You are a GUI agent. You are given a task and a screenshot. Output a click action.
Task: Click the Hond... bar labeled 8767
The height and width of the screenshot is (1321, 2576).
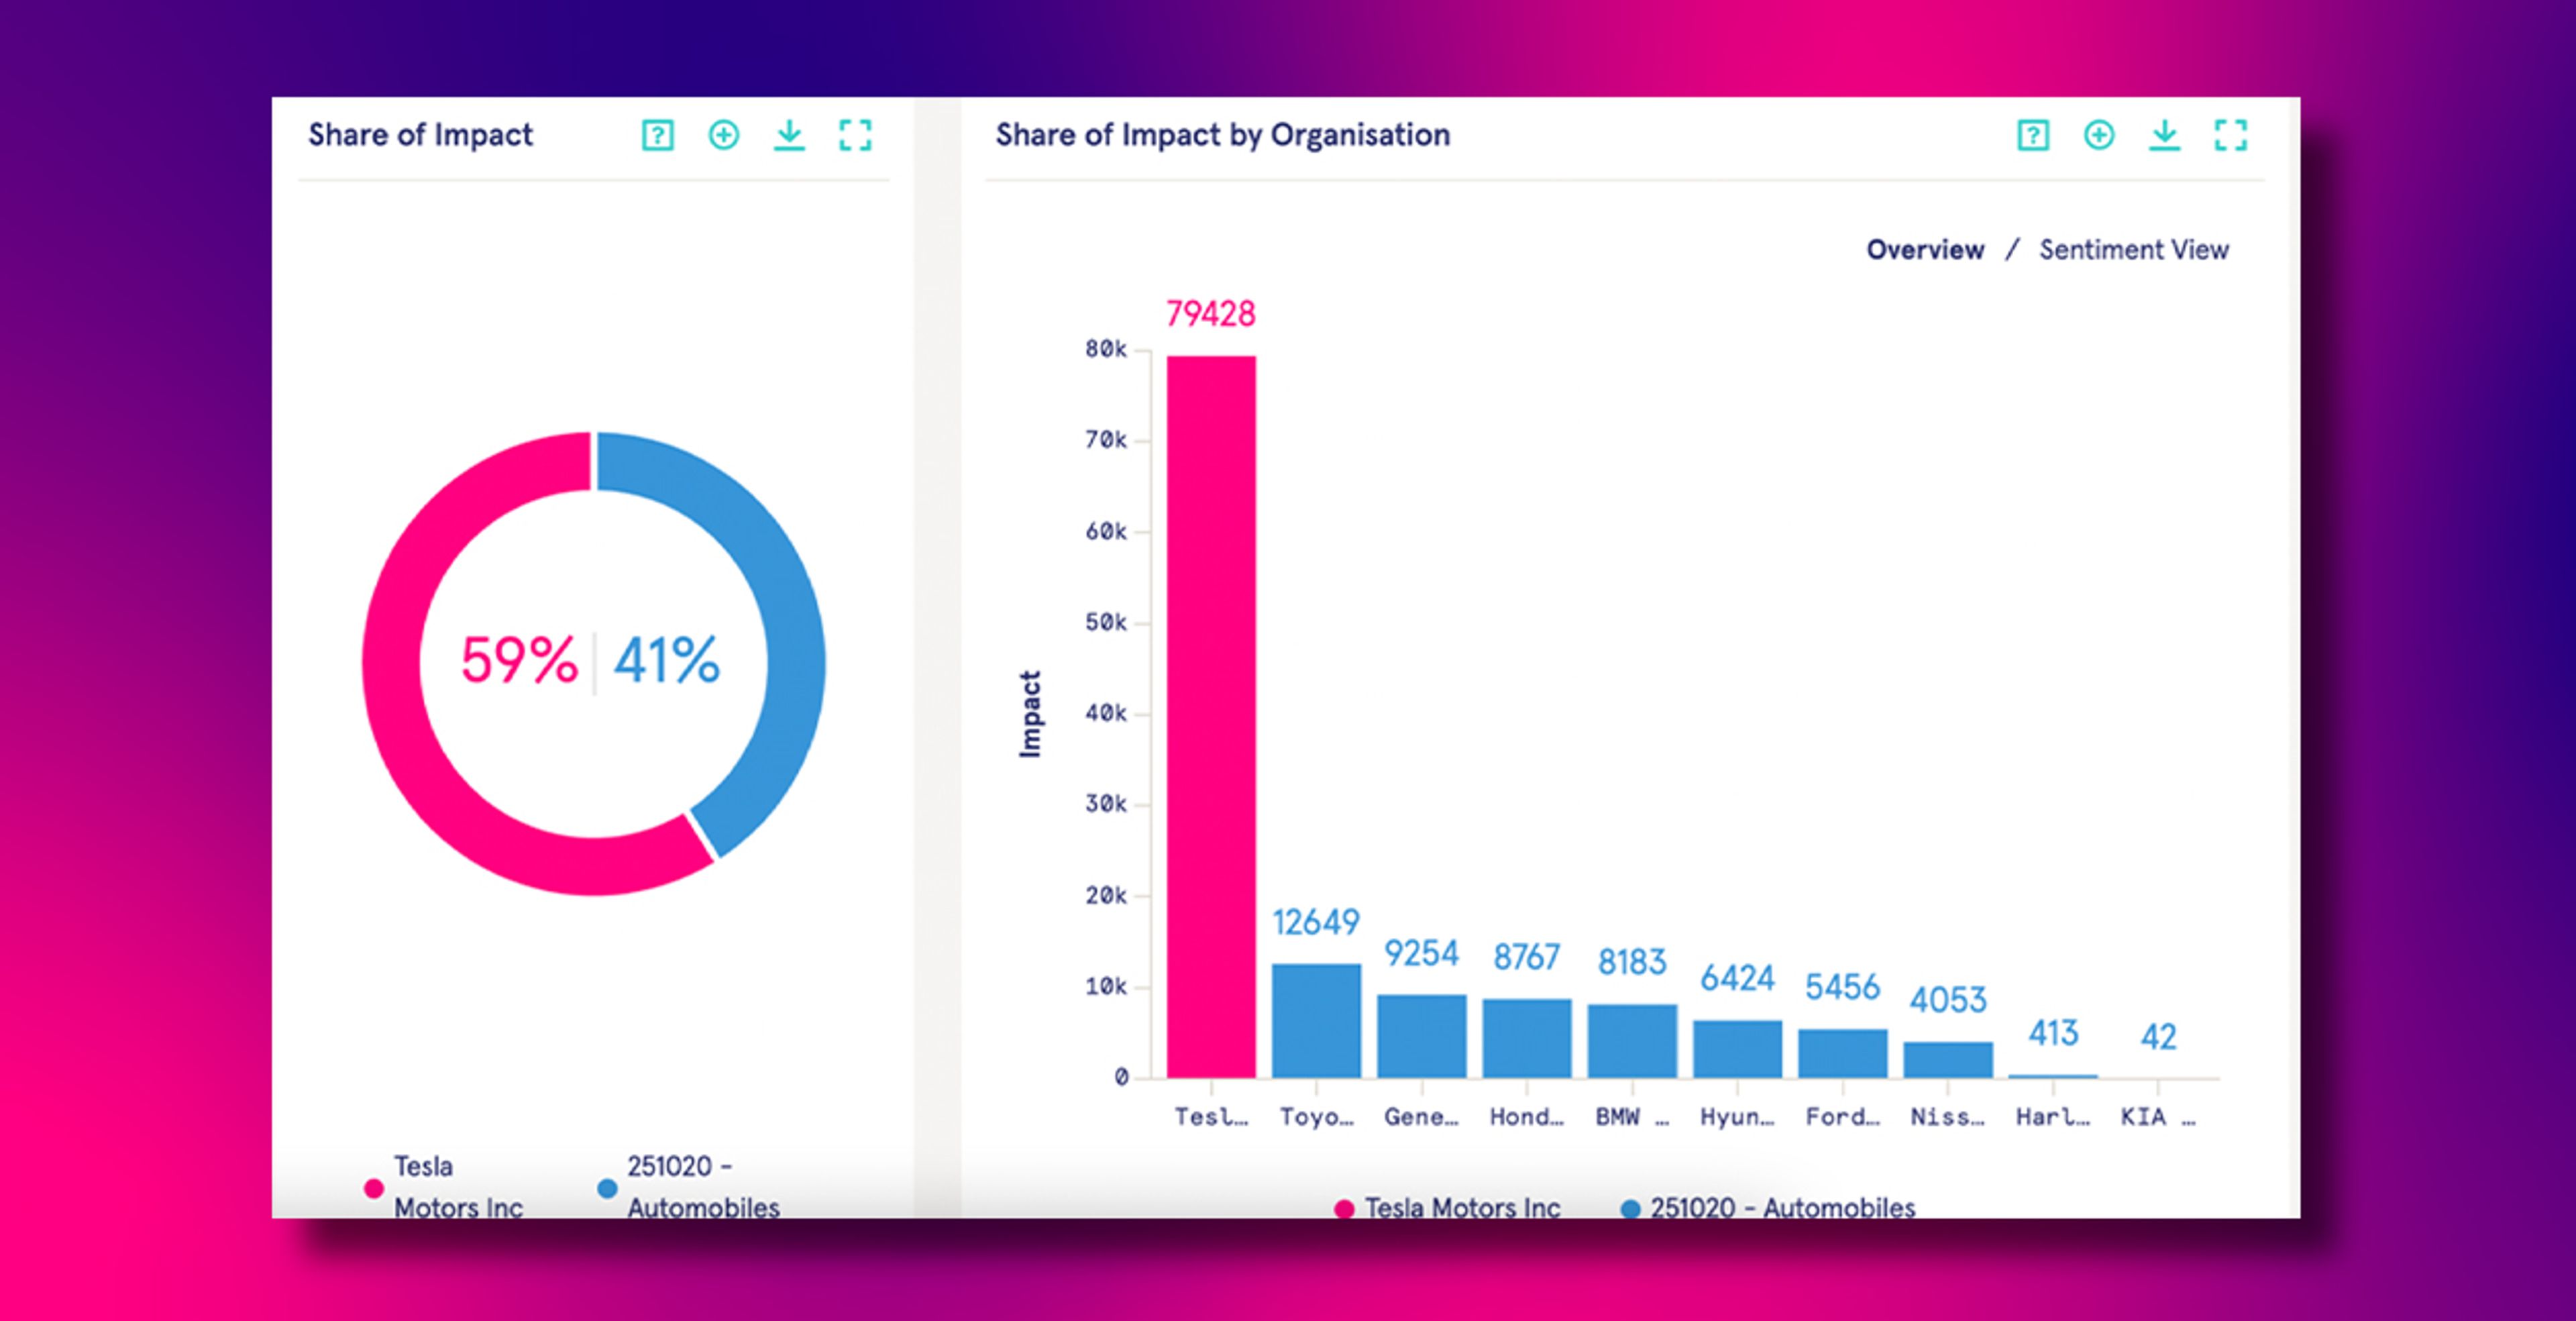(x=1526, y=1038)
